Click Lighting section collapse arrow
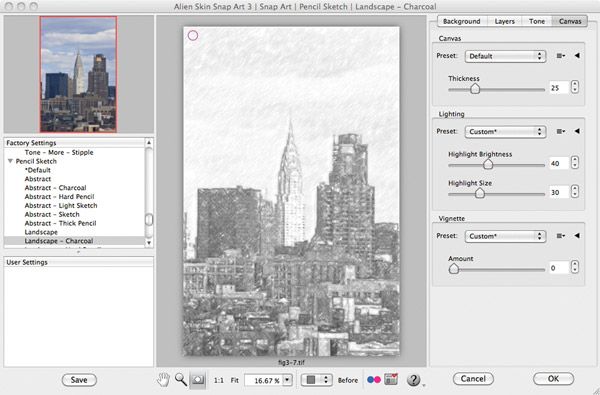The image size is (600, 395). (577, 131)
